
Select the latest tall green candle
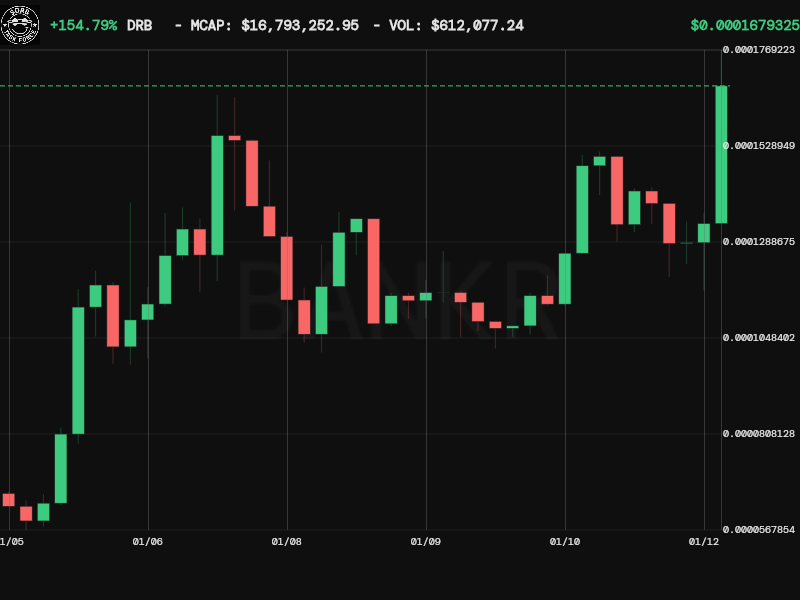721,155
